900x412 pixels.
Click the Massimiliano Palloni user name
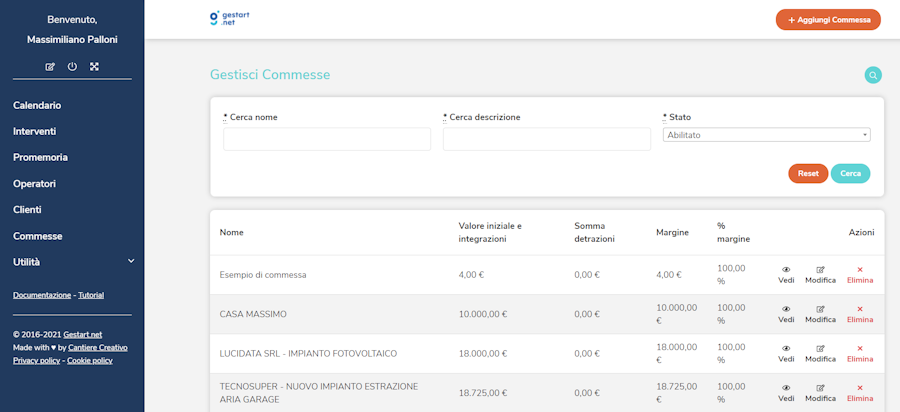pyautogui.click(x=72, y=40)
